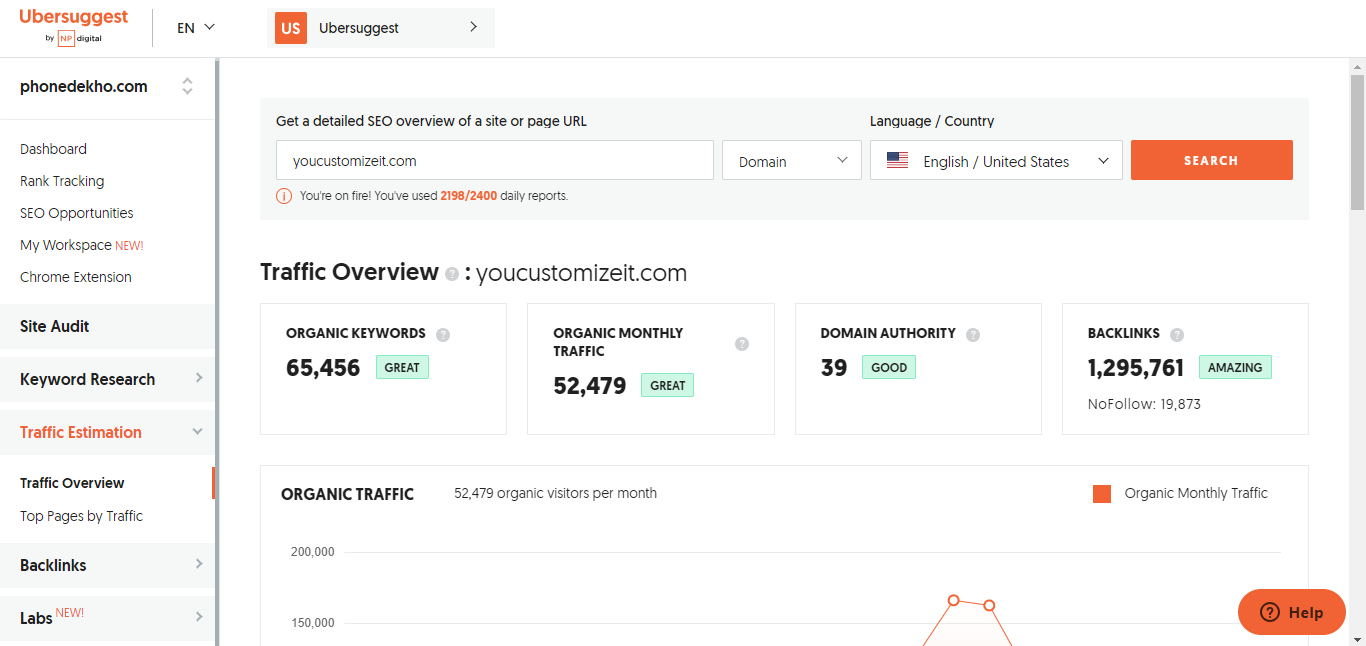
Task: Expand the Backlinks section
Action: [107, 565]
